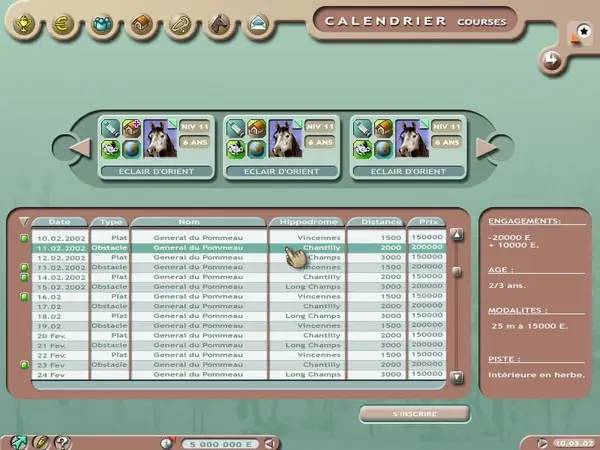The width and height of the screenshot is (600, 450).
Task: Open the trophy menu icon
Action: point(23,22)
